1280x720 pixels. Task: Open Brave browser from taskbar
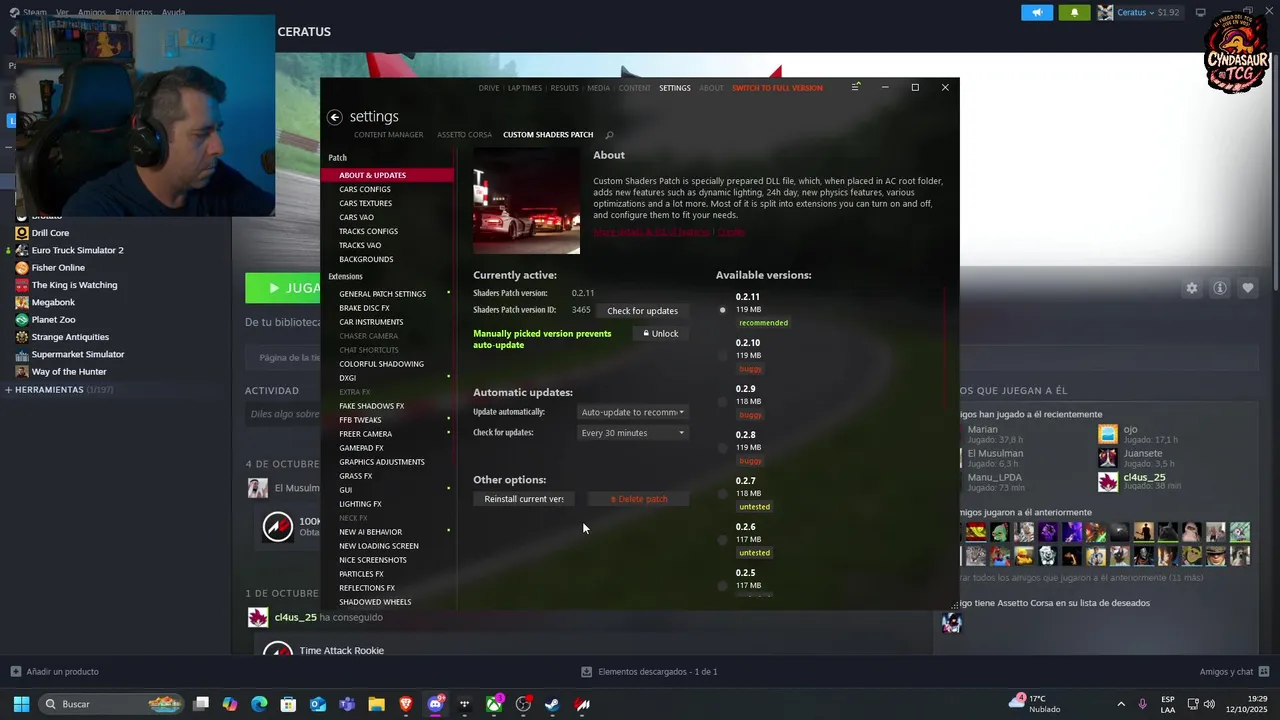coord(406,704)
